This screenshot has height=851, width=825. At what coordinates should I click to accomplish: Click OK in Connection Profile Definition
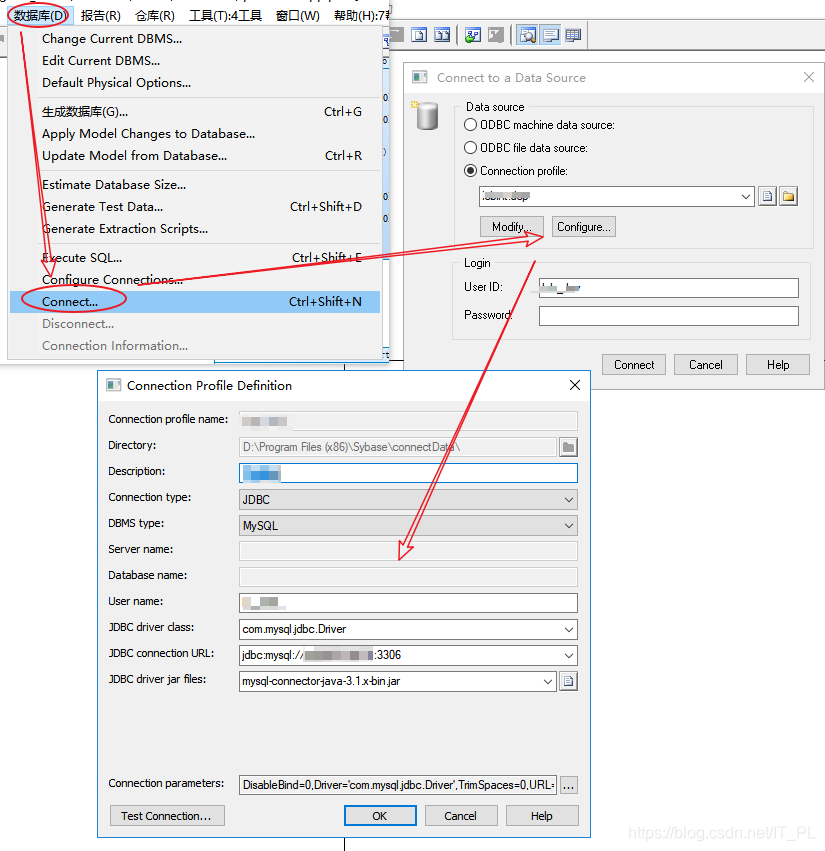tap(380, 816)
